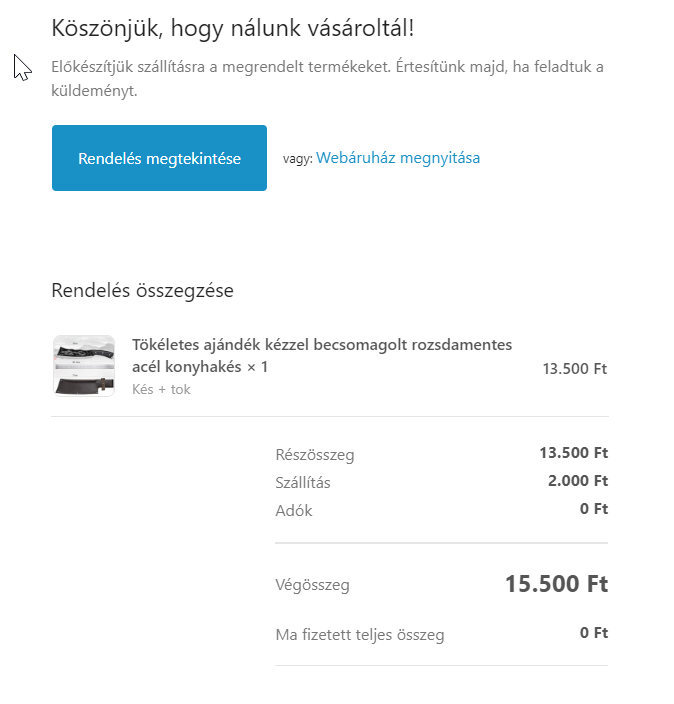Click the Rendelés megtekintése button
The height and width of the screenshot is (704, 674).
pyautogui.click(x=159, y=158)
